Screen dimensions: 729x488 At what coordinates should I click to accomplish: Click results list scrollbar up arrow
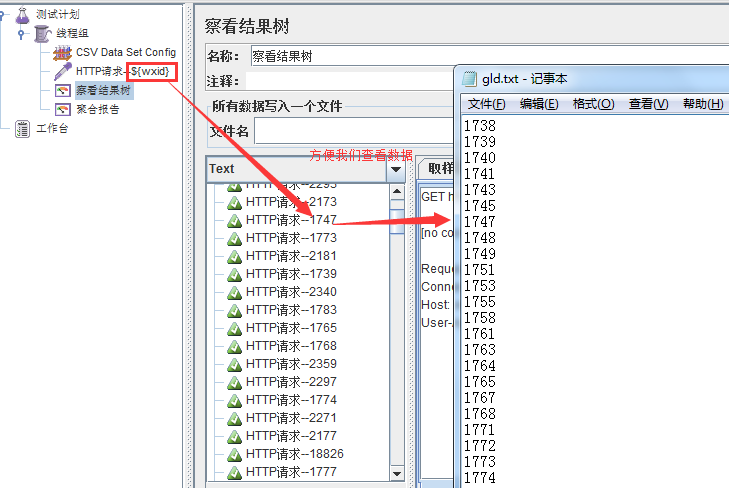tap(397, 191)
